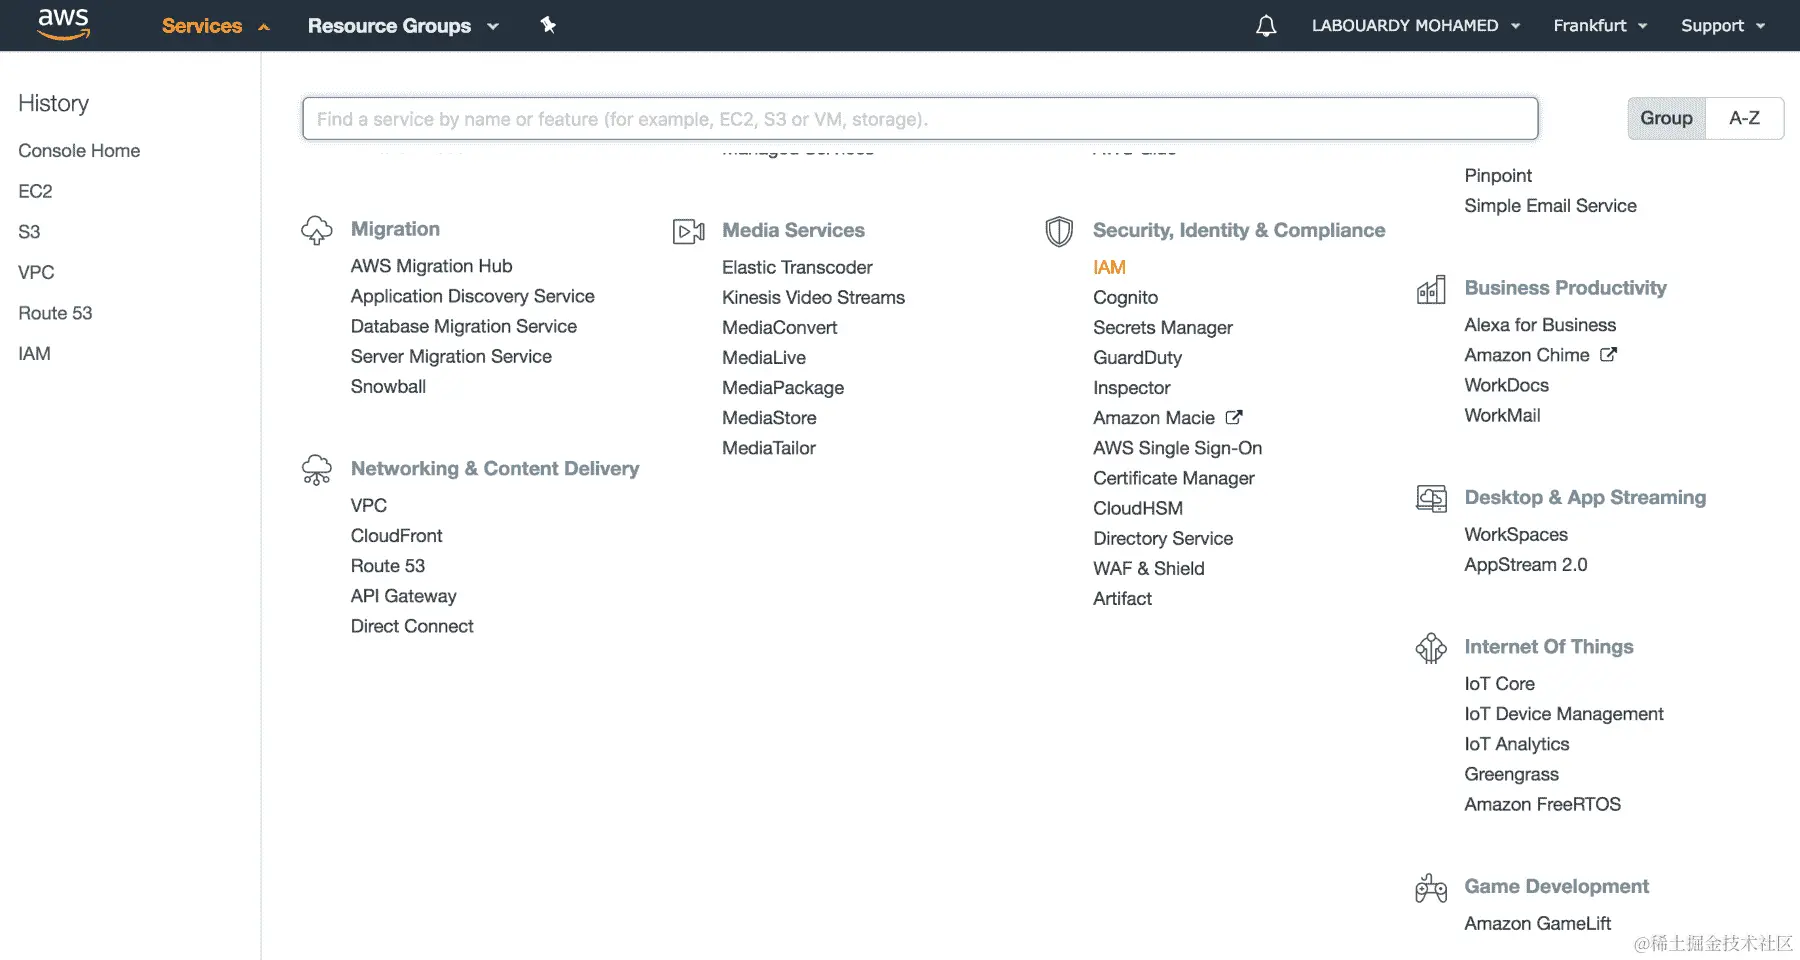The height and width of the screenshot is (960, 1800).
Task: Open the notifications bell
Action: (1266, 25)
